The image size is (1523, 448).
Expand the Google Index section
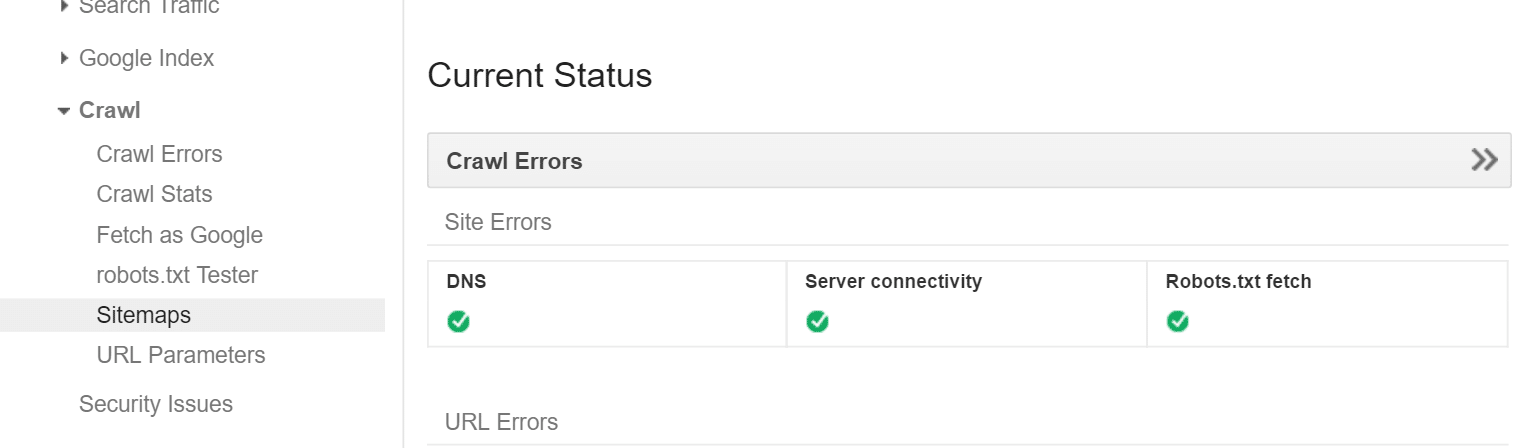pos(65,59)
